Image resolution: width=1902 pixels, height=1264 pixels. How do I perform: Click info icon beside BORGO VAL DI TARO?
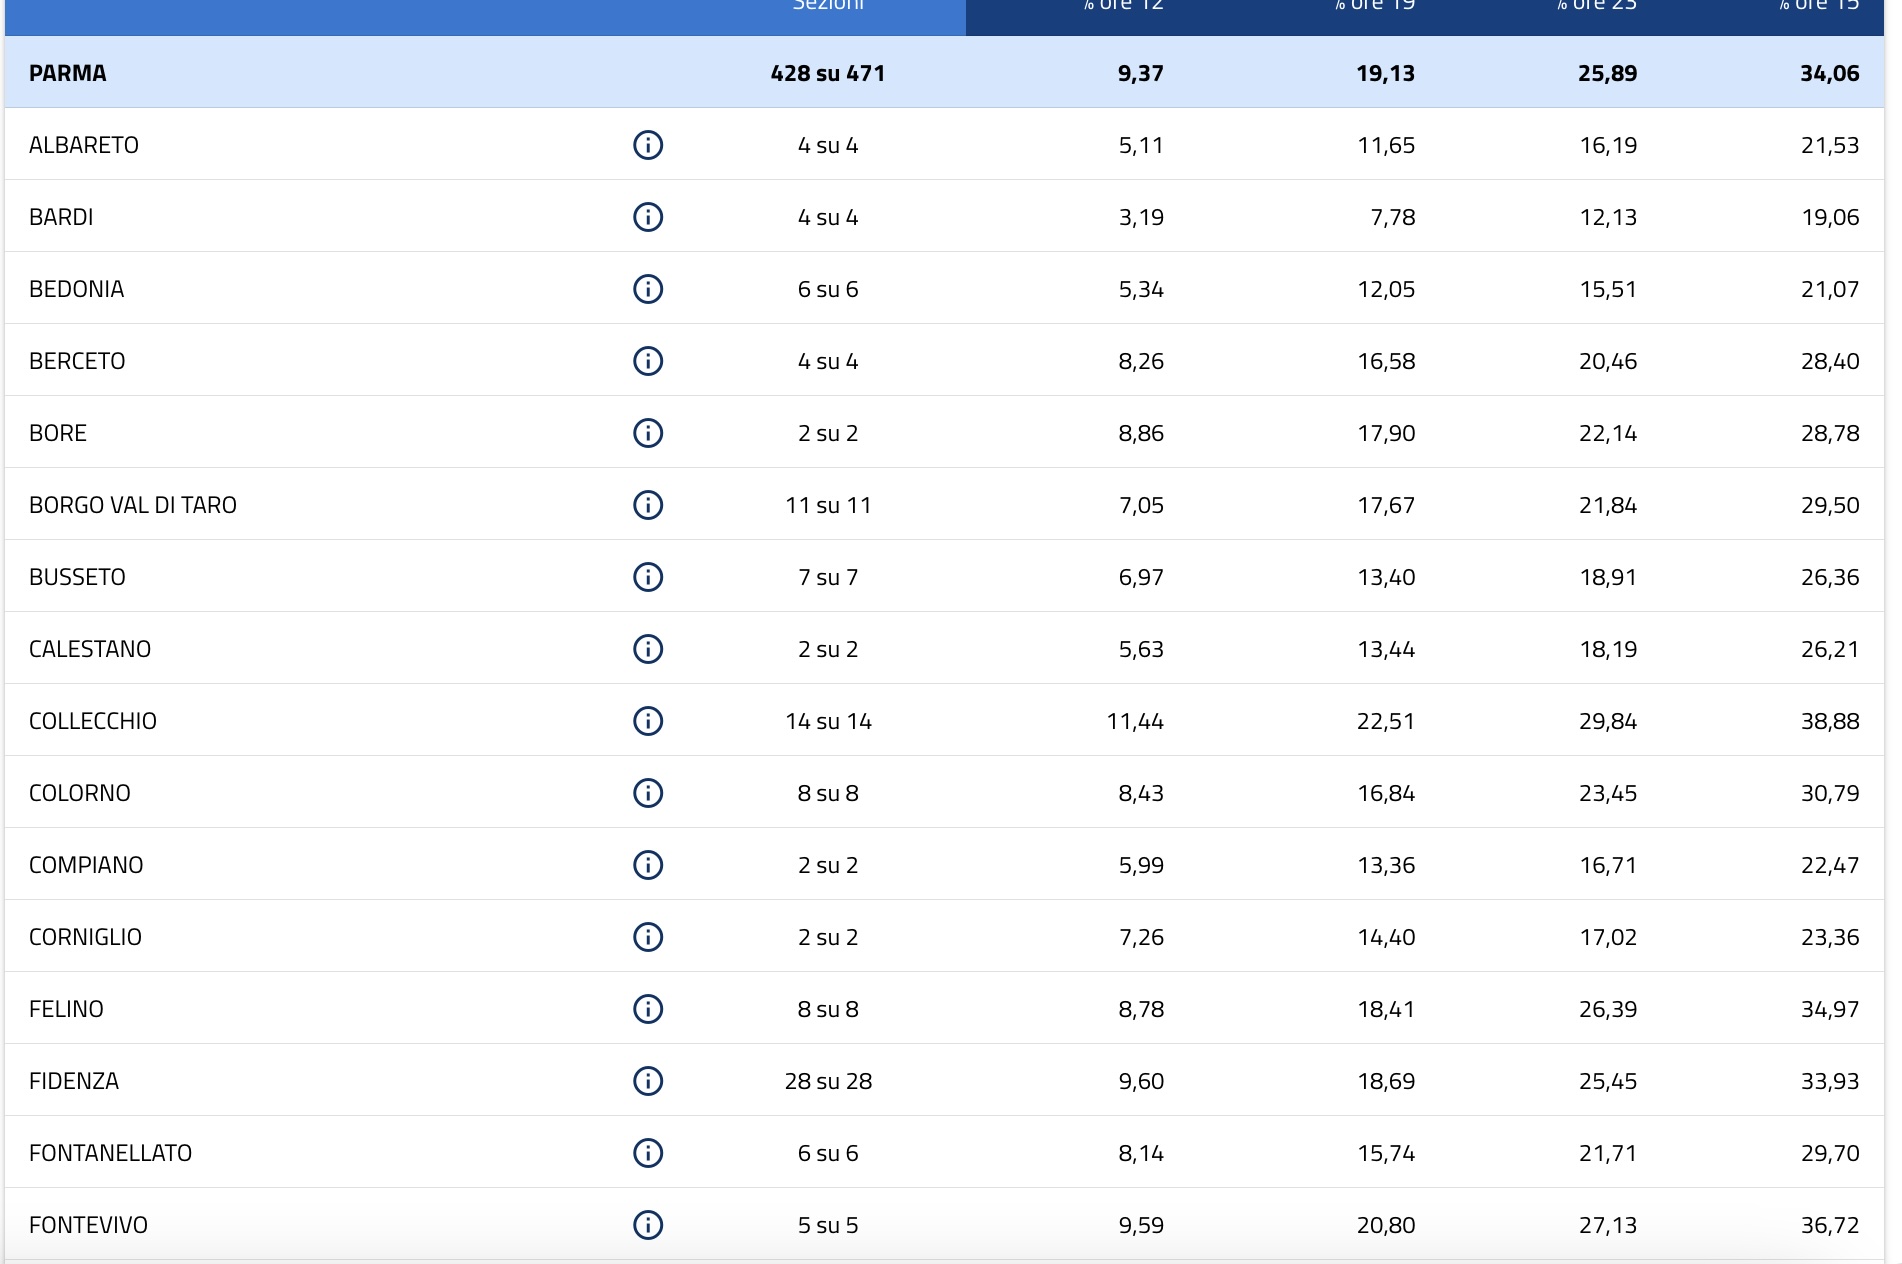coord(648,505)
